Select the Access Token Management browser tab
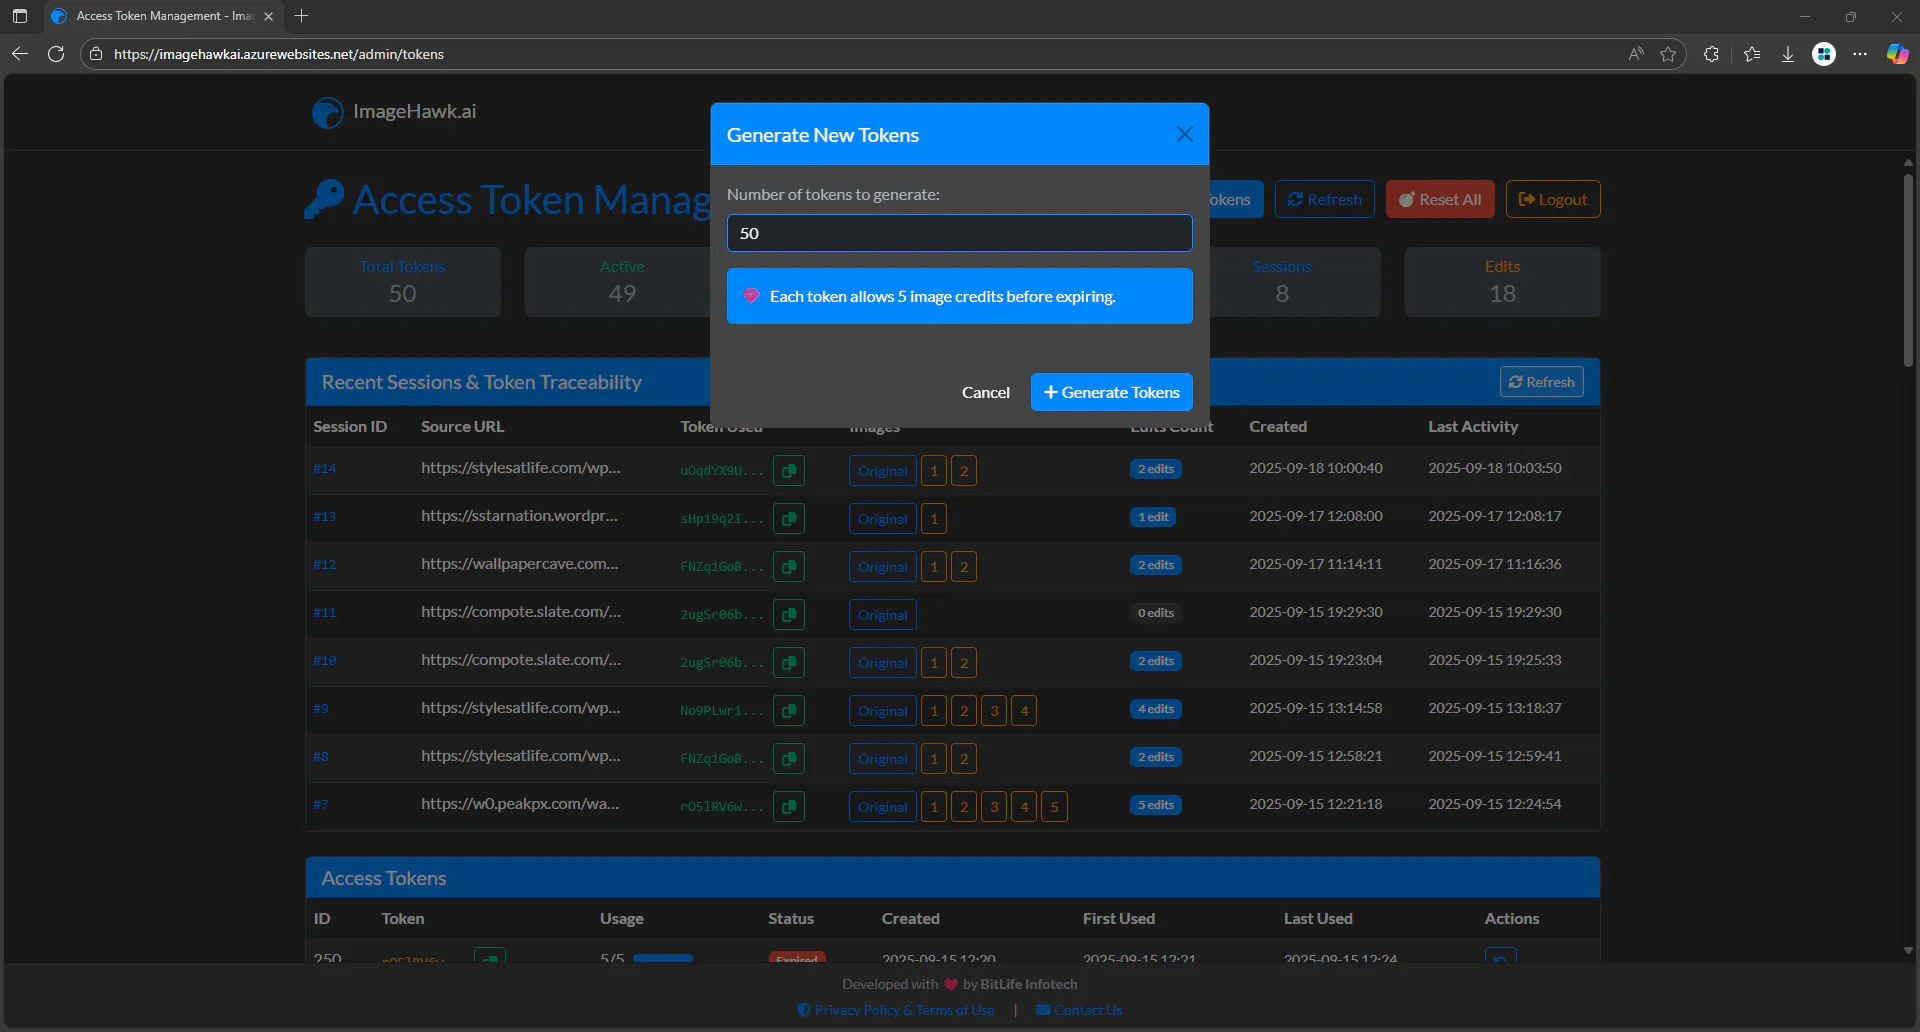Image resolution: width=1920 pixels, height=1032 pixels. click(163, 16)
